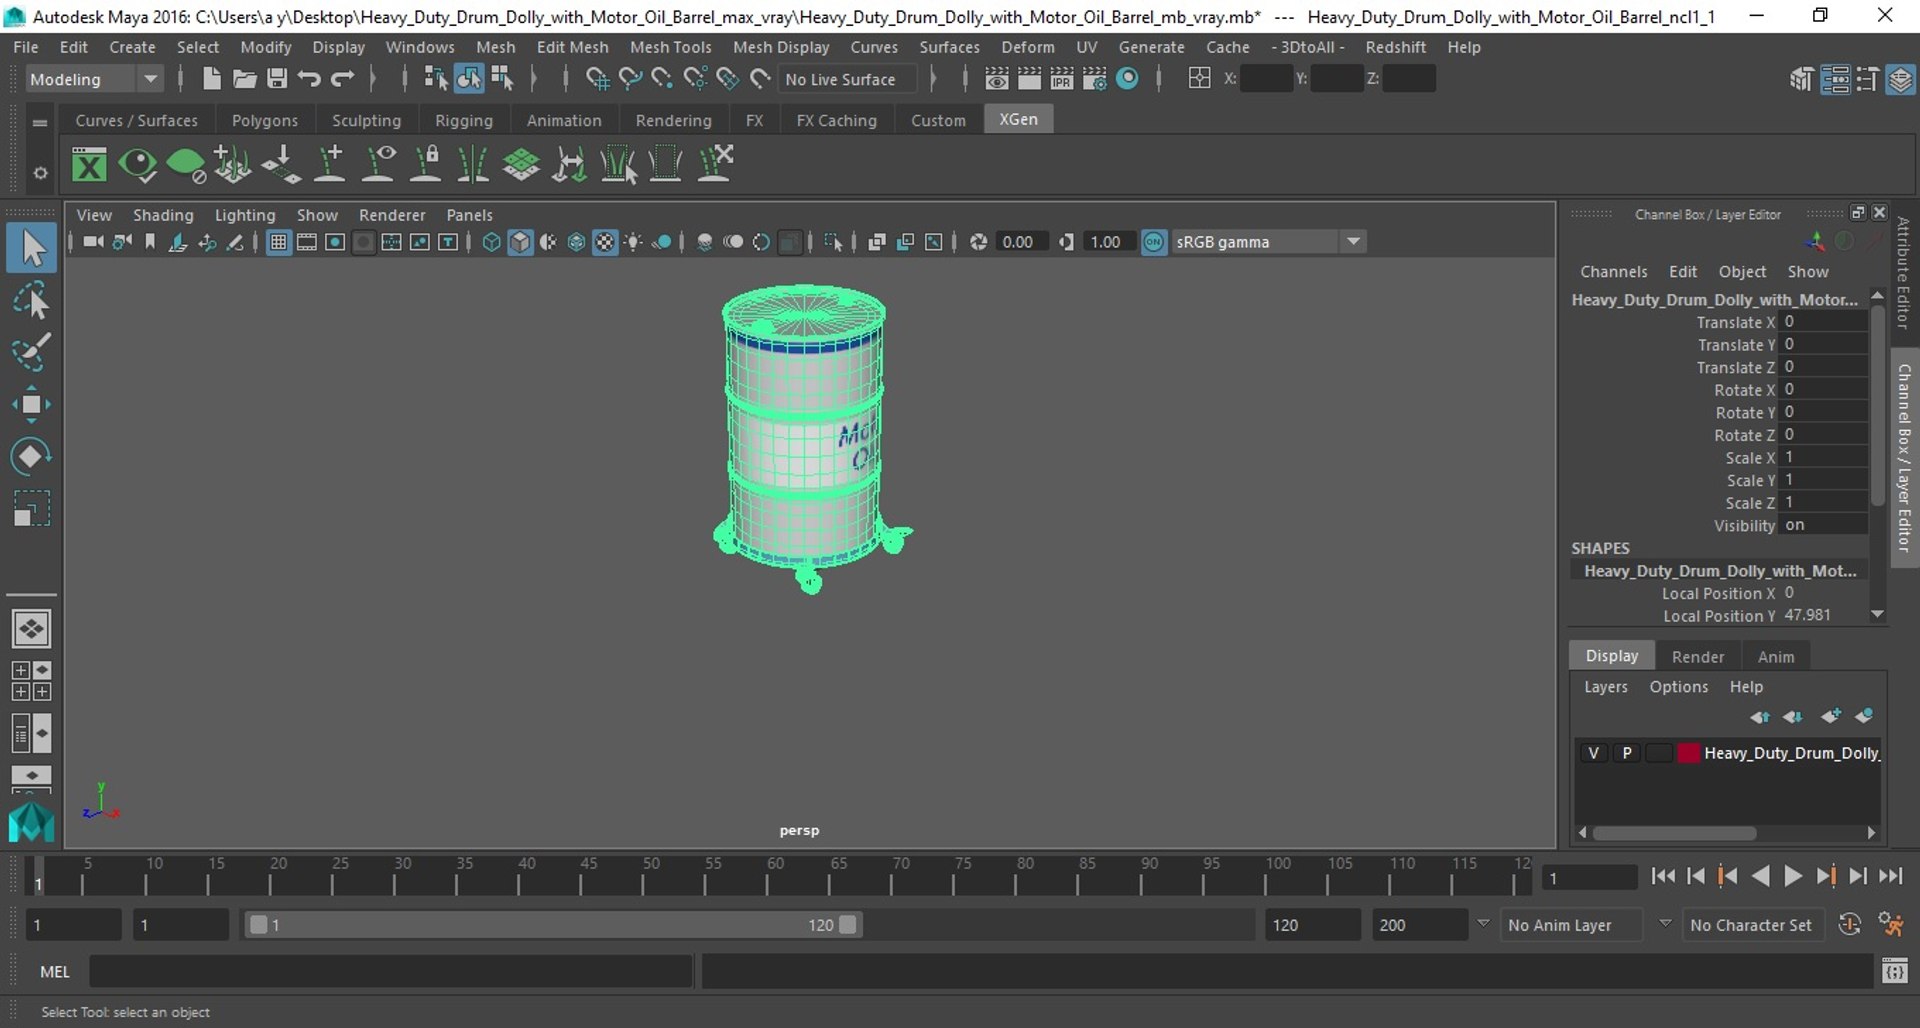
Task: Click the Render current frame clapper icon
Action: [x=1029, y=79]
